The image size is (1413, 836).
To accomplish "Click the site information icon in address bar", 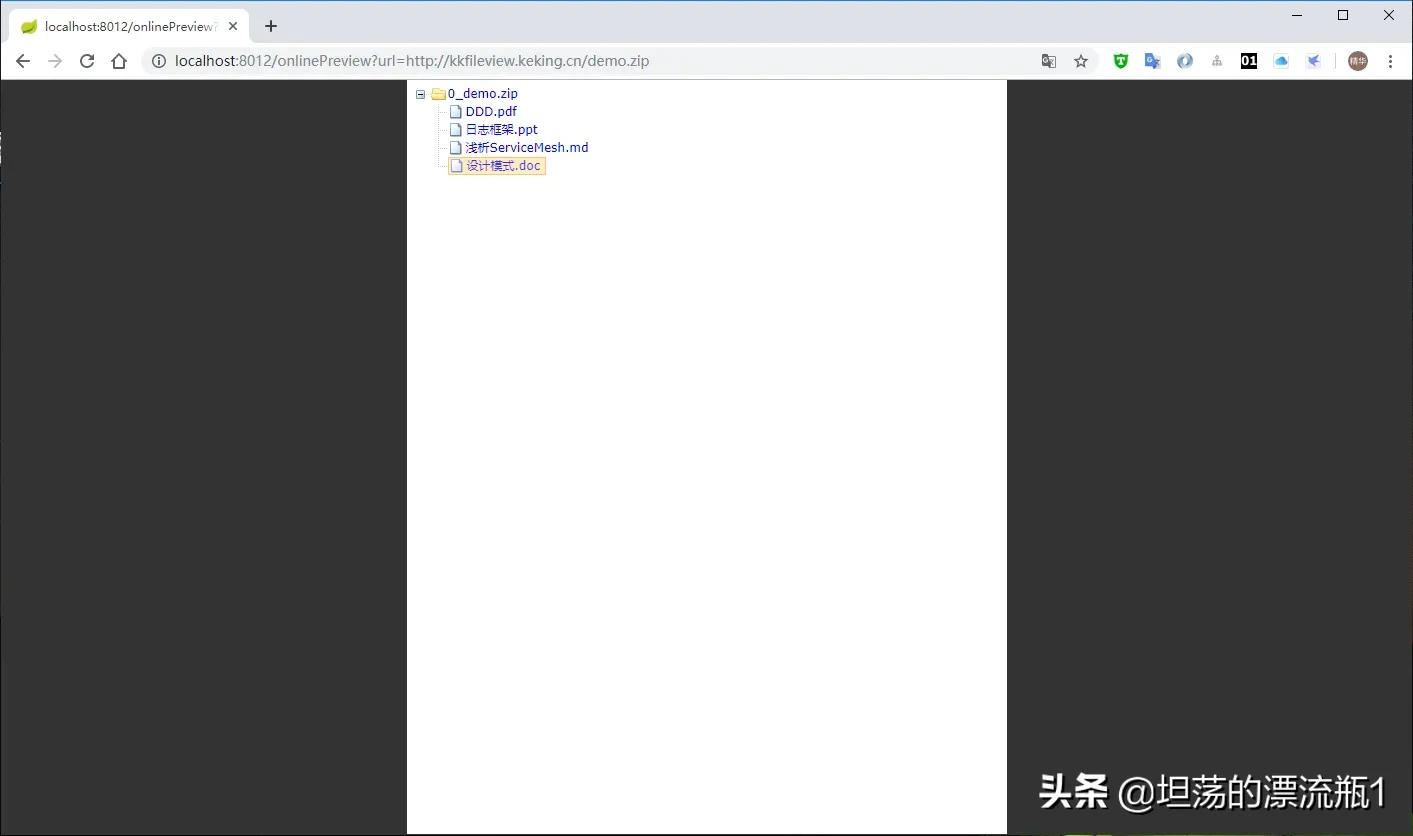I will pyautogui.click(x=159, y=61).
